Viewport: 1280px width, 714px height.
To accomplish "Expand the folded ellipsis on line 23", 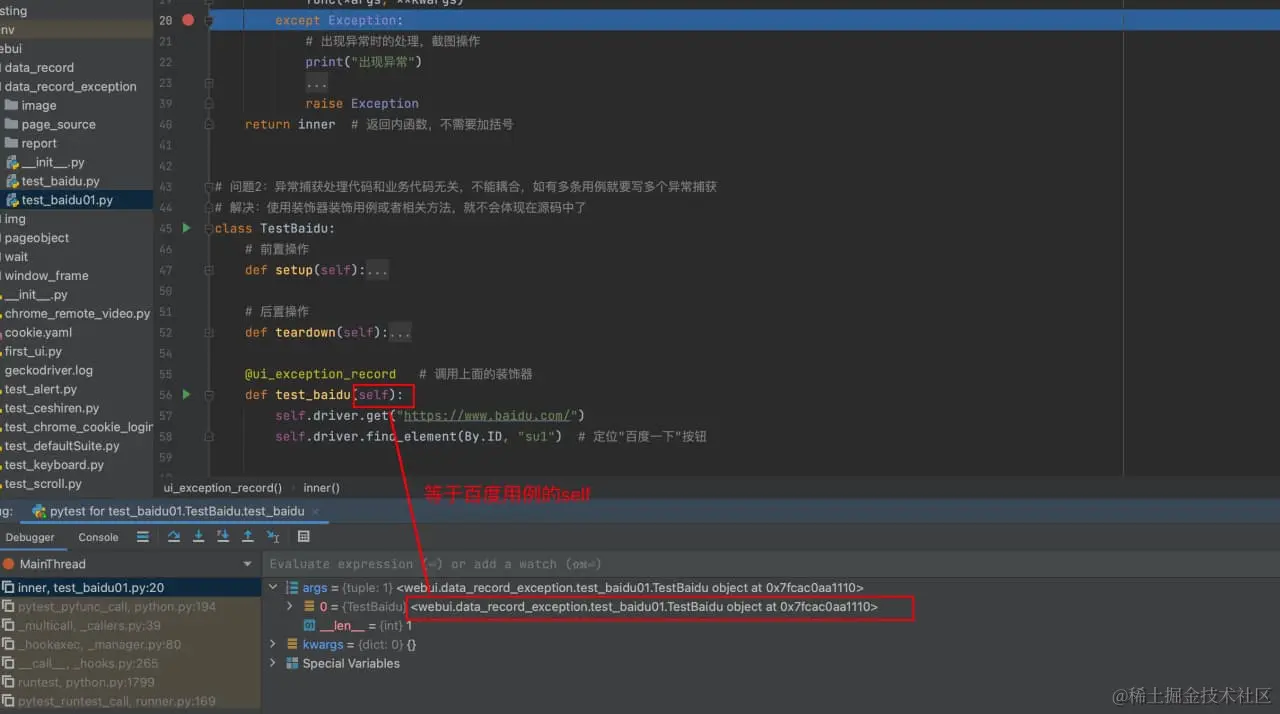I will (x=317, y=83).
